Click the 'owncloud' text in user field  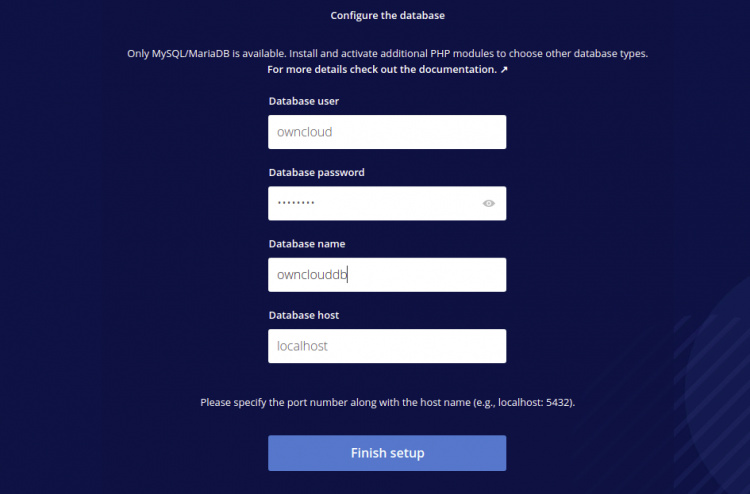pyautogui.click(x=304, y=132)
